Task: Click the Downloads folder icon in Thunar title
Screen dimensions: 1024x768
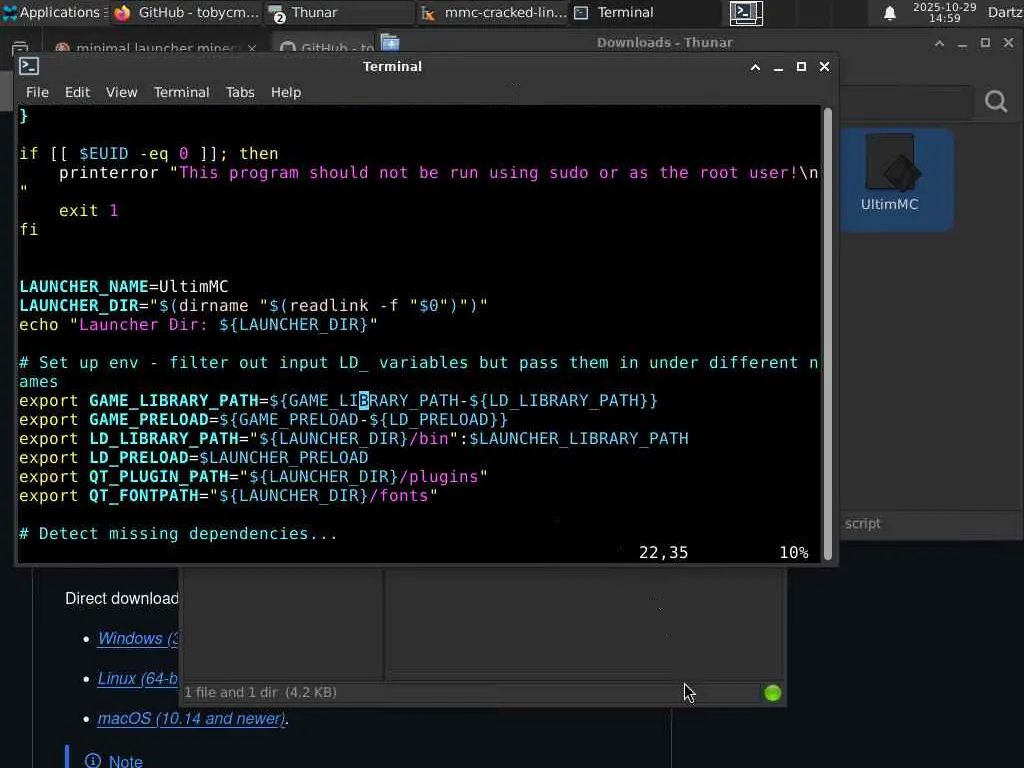Action: pyautogui.click(x=390, y=42)
